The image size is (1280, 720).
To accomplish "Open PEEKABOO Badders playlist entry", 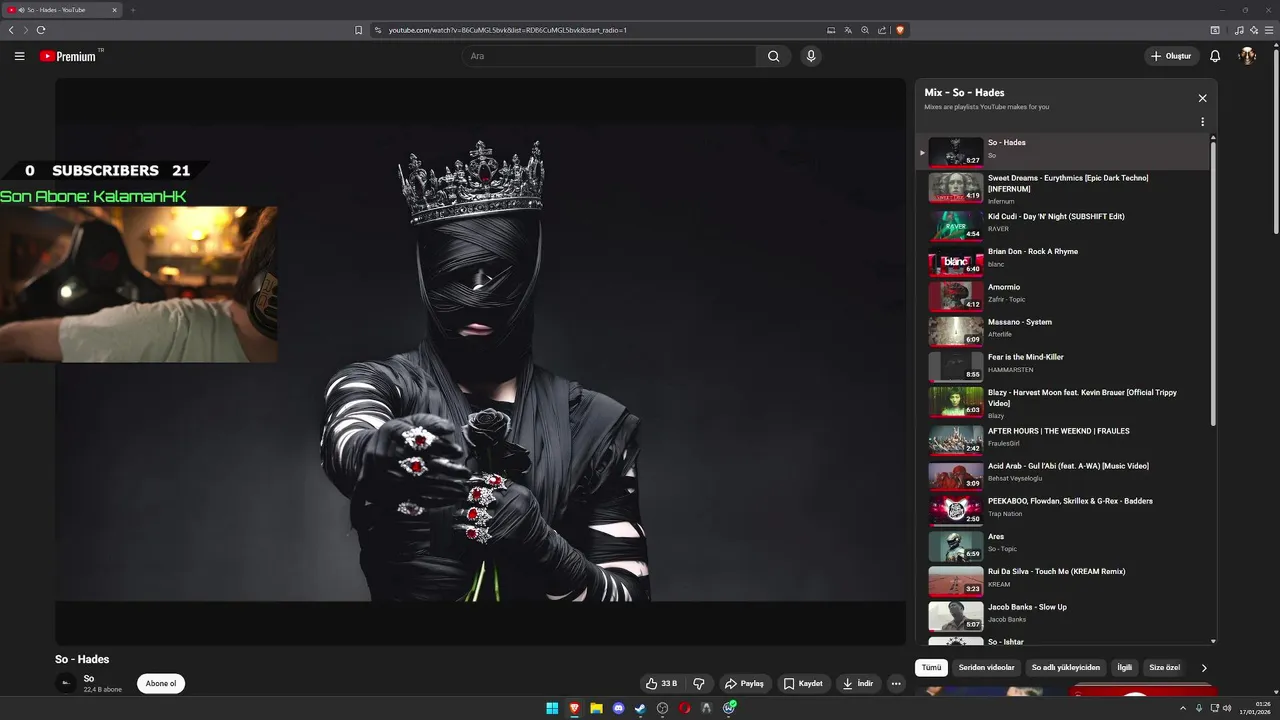I will (x=1063, y=510).
